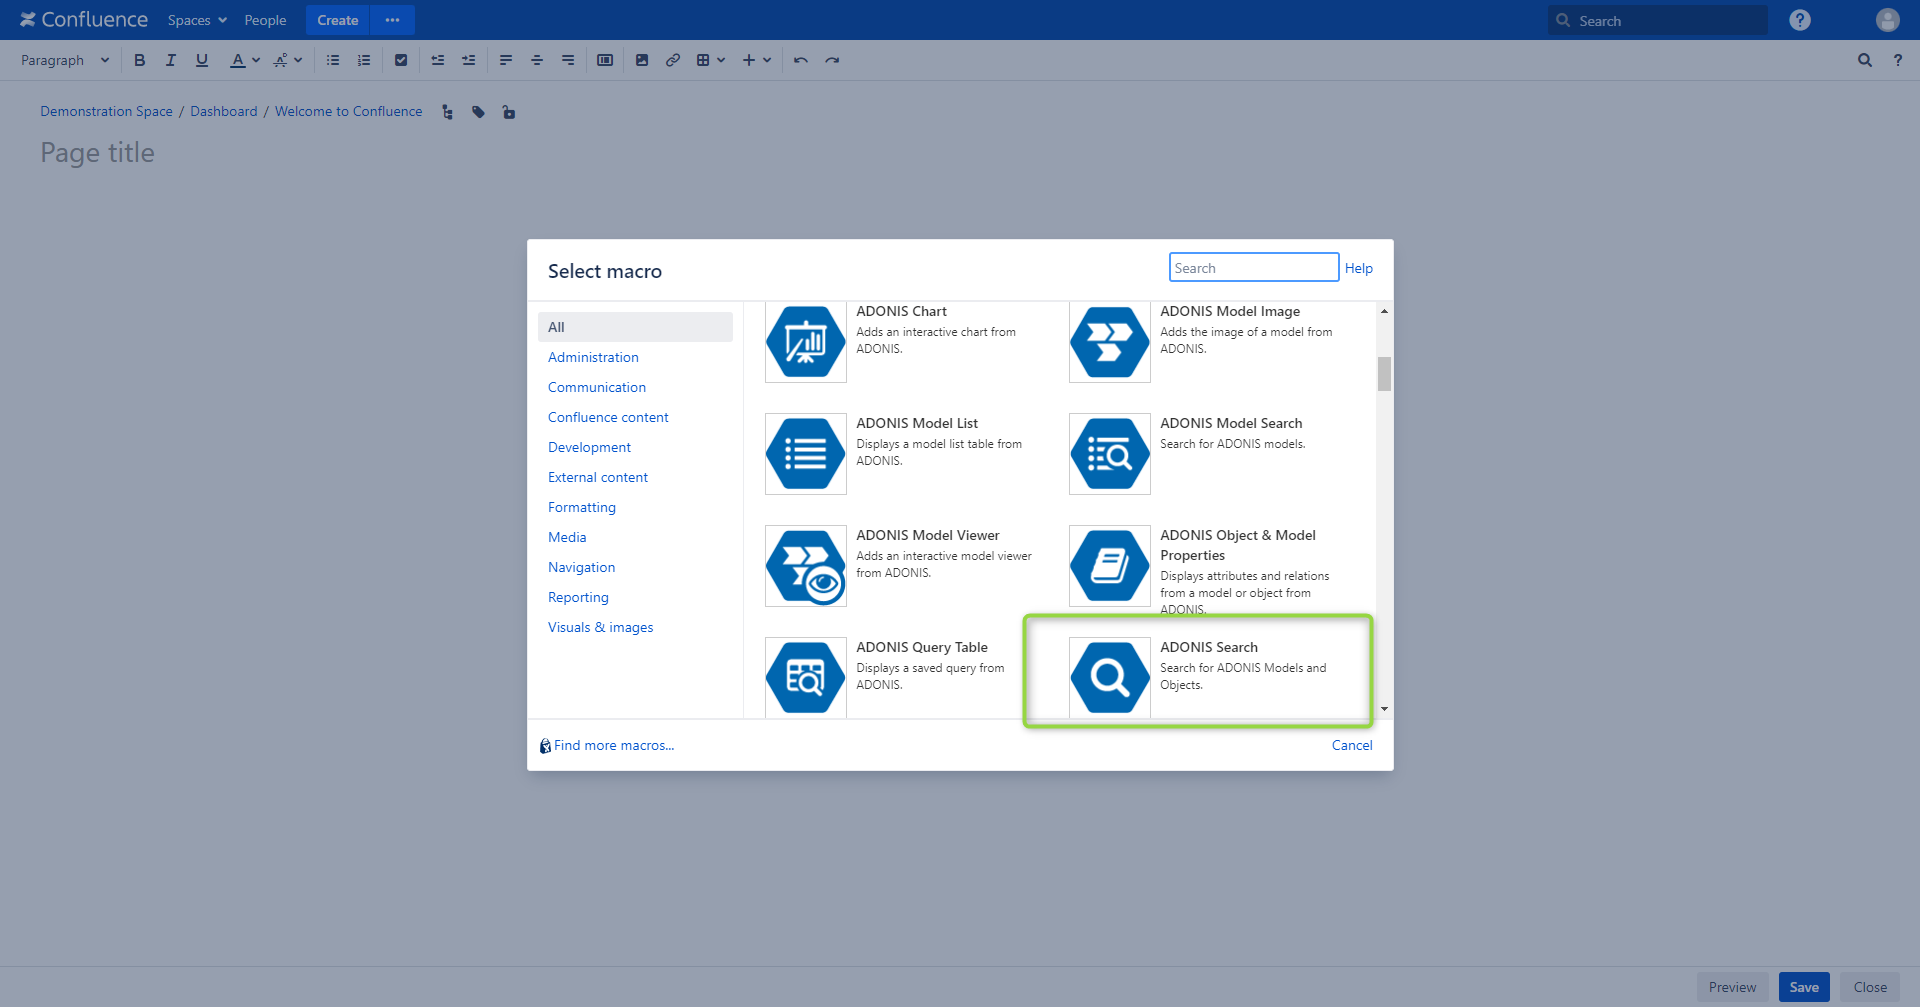Open People in top navigation

(265, 20)
